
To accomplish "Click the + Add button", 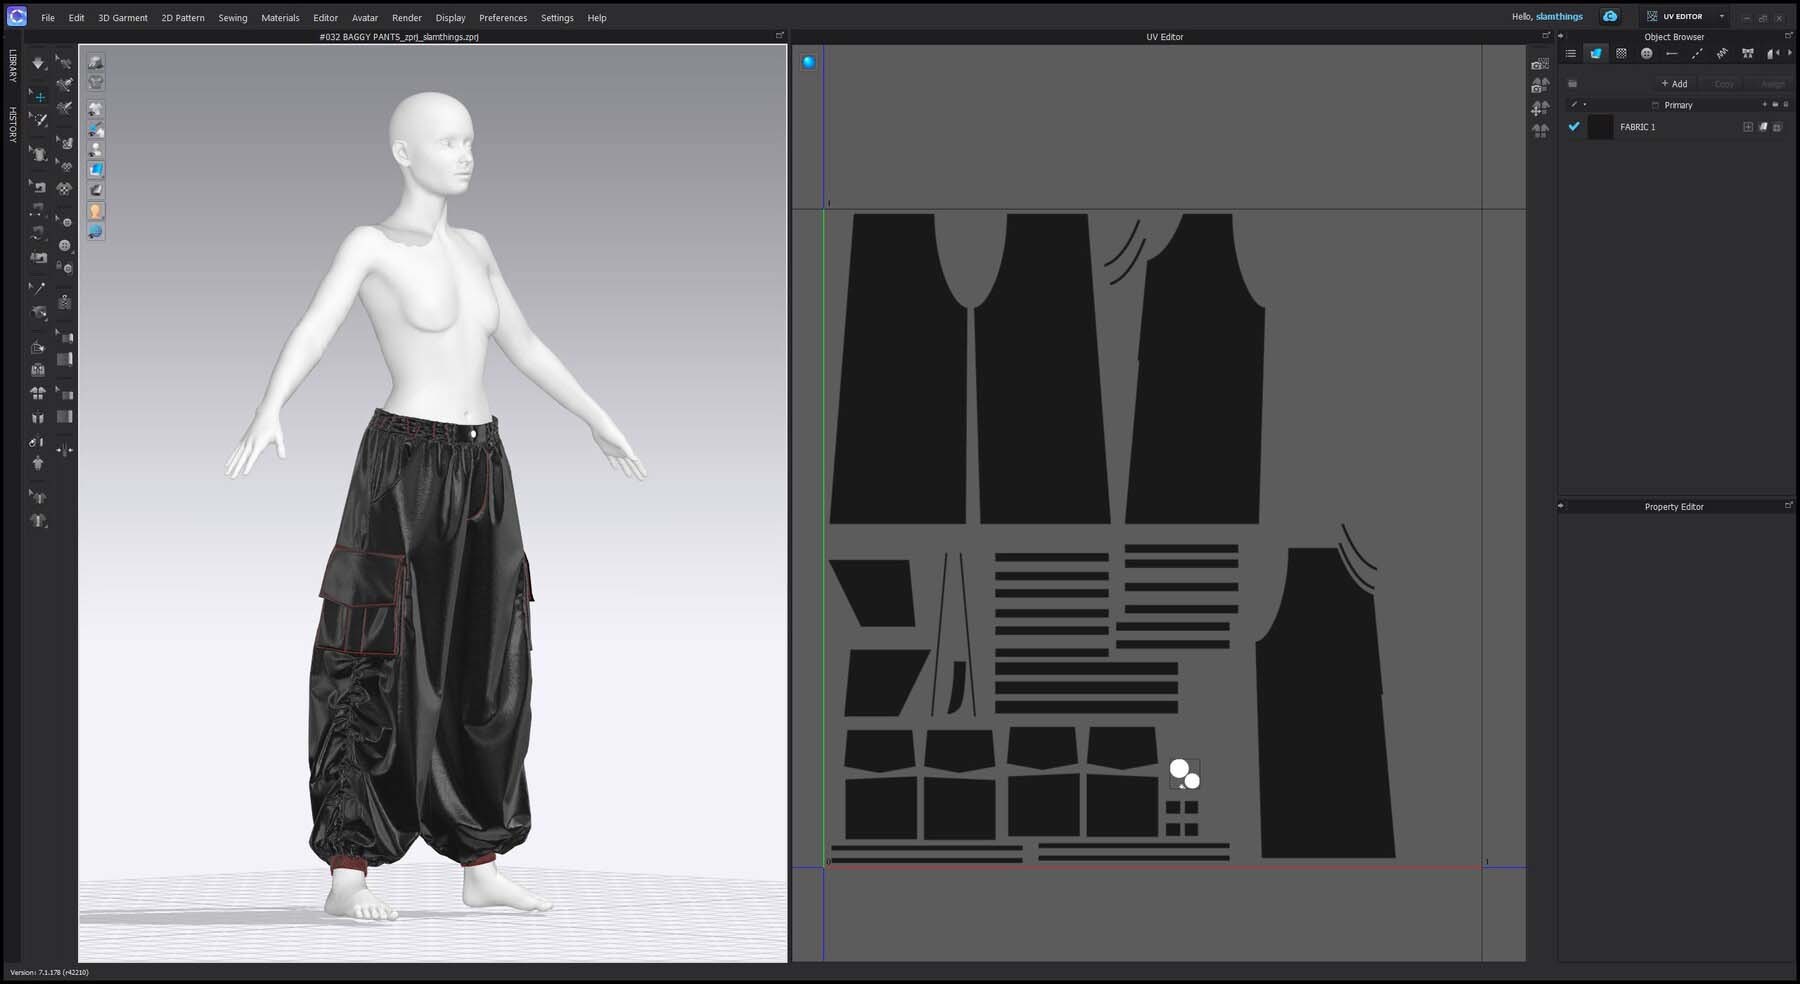I will (x=1674, y=84).
